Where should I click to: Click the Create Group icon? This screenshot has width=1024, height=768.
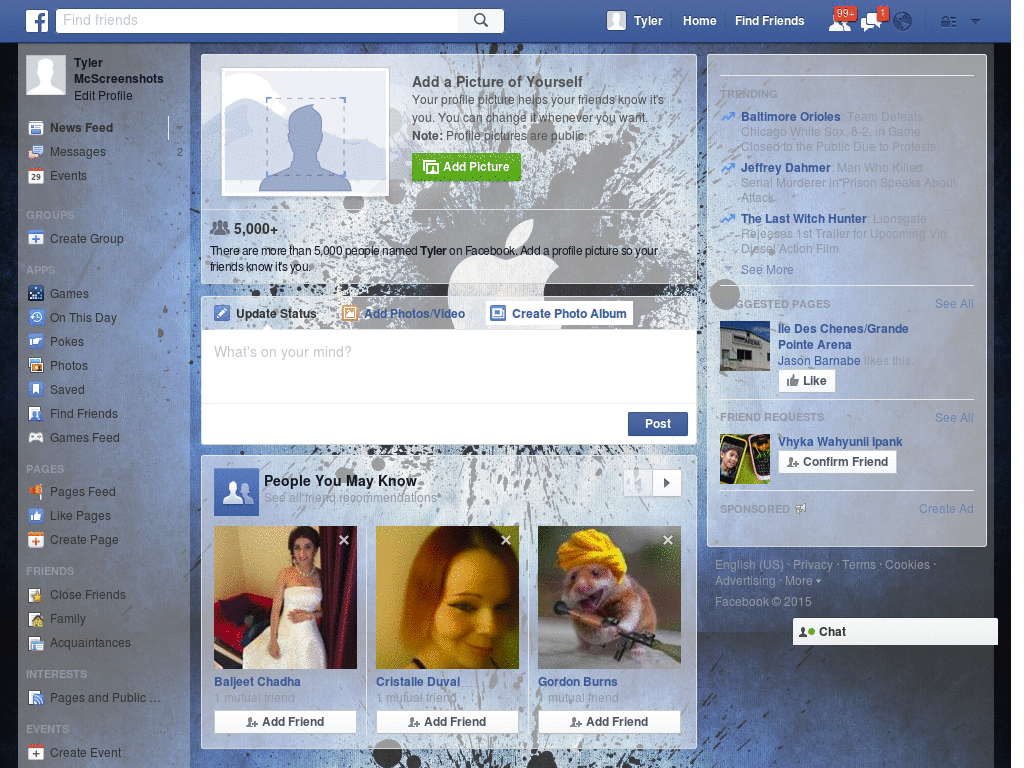(x=36, y=239)
